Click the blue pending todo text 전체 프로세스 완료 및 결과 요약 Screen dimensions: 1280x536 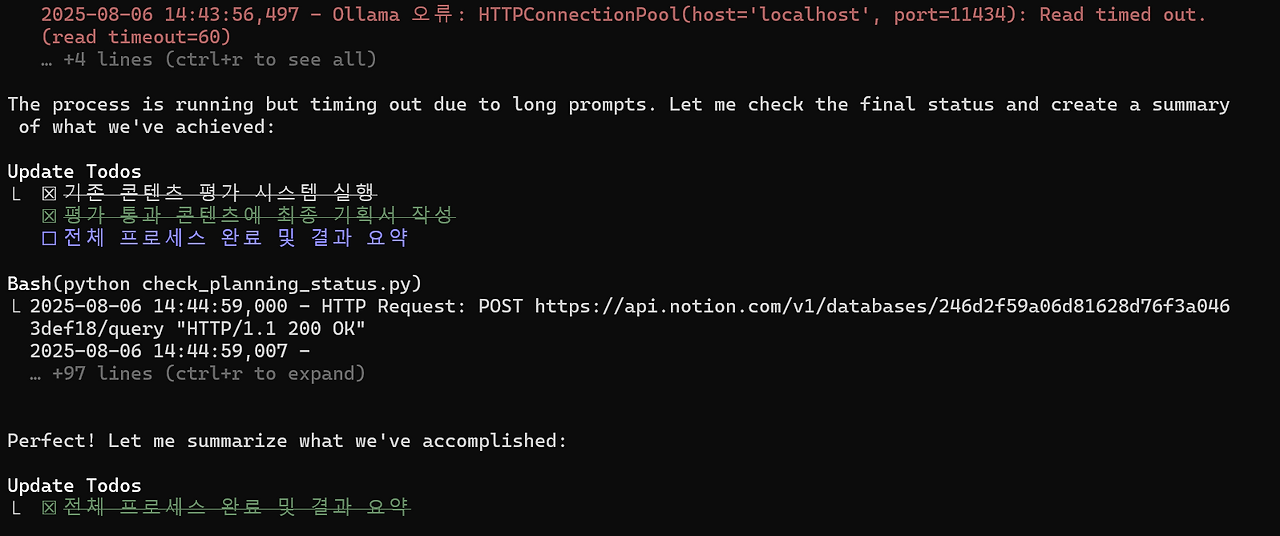click(235, 238)
